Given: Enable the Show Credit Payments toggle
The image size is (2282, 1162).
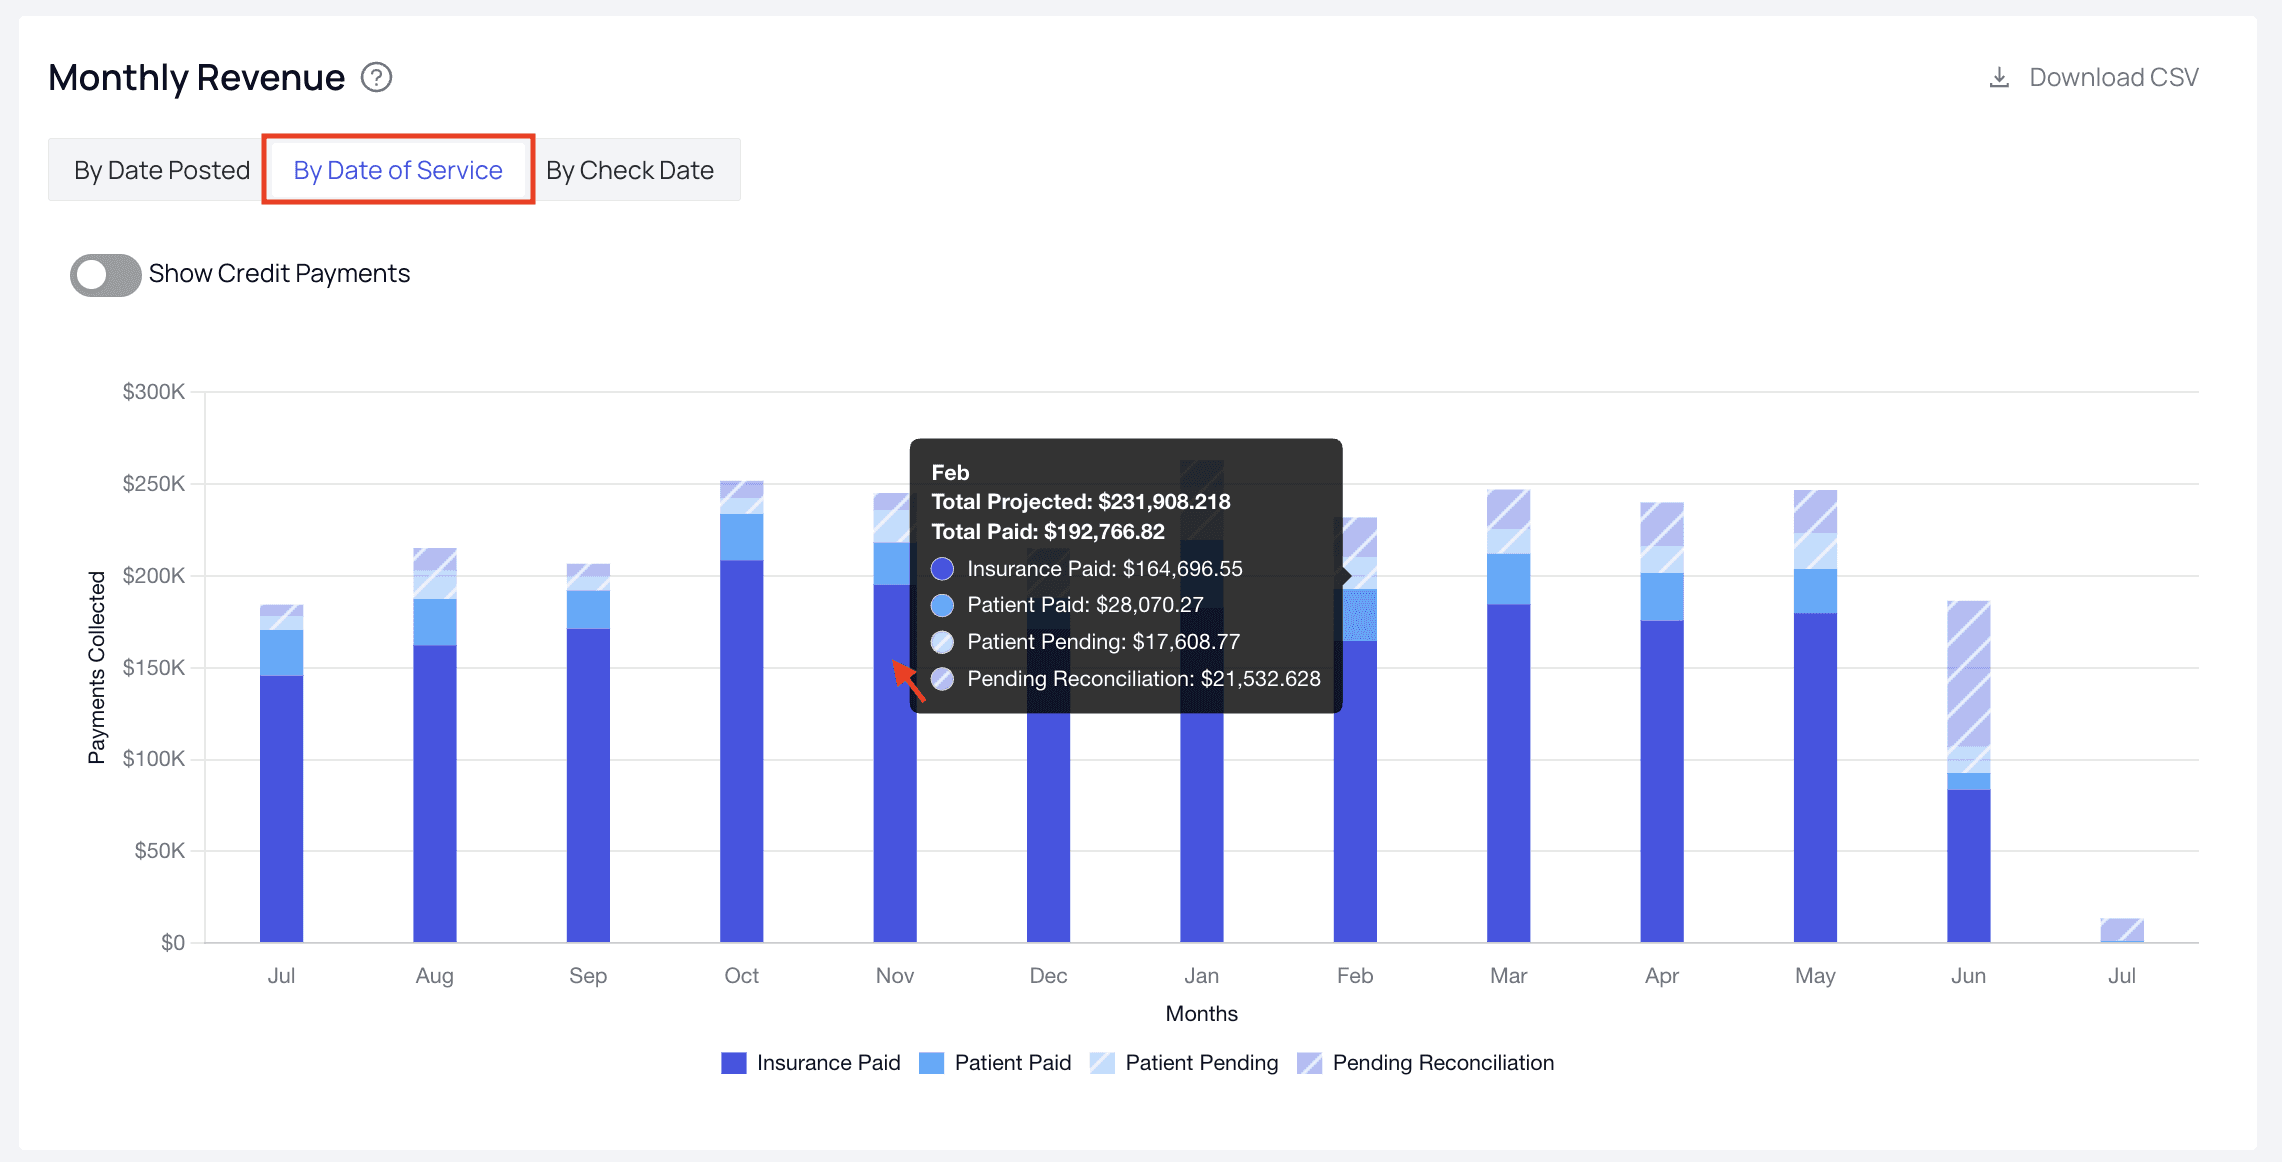Looking at the screenshot, I should [105, 274].
